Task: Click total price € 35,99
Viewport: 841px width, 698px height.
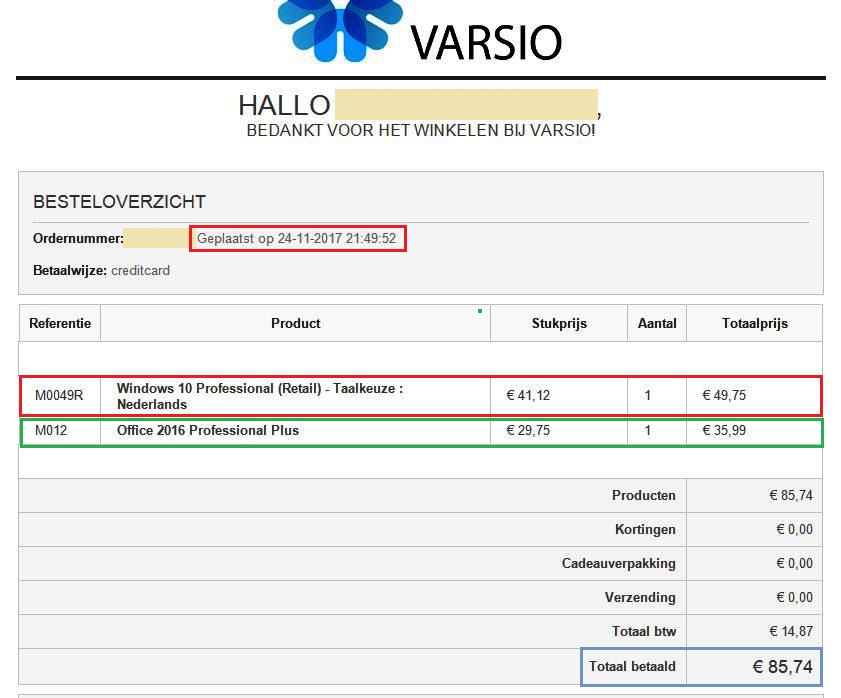Action: 724,430
